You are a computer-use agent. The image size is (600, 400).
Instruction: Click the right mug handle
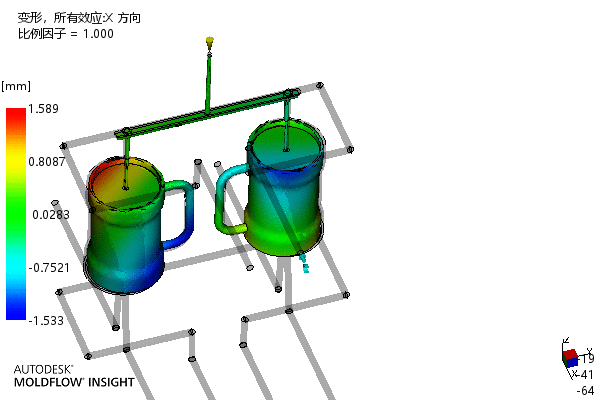point(232,199)
